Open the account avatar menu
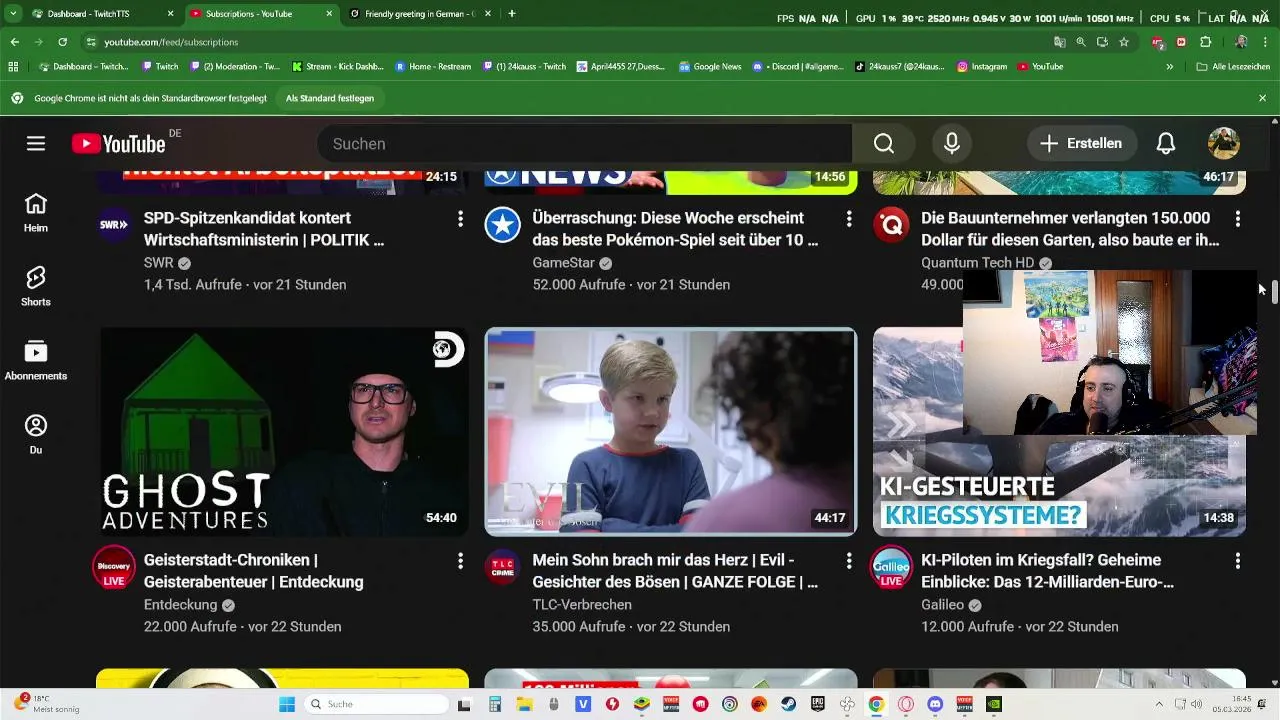This screenshot has height=720, width=1280. (x=1224, y=143)
